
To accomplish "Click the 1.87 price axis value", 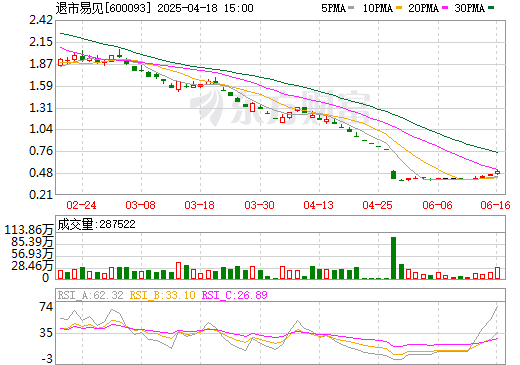I will point(41,64).
